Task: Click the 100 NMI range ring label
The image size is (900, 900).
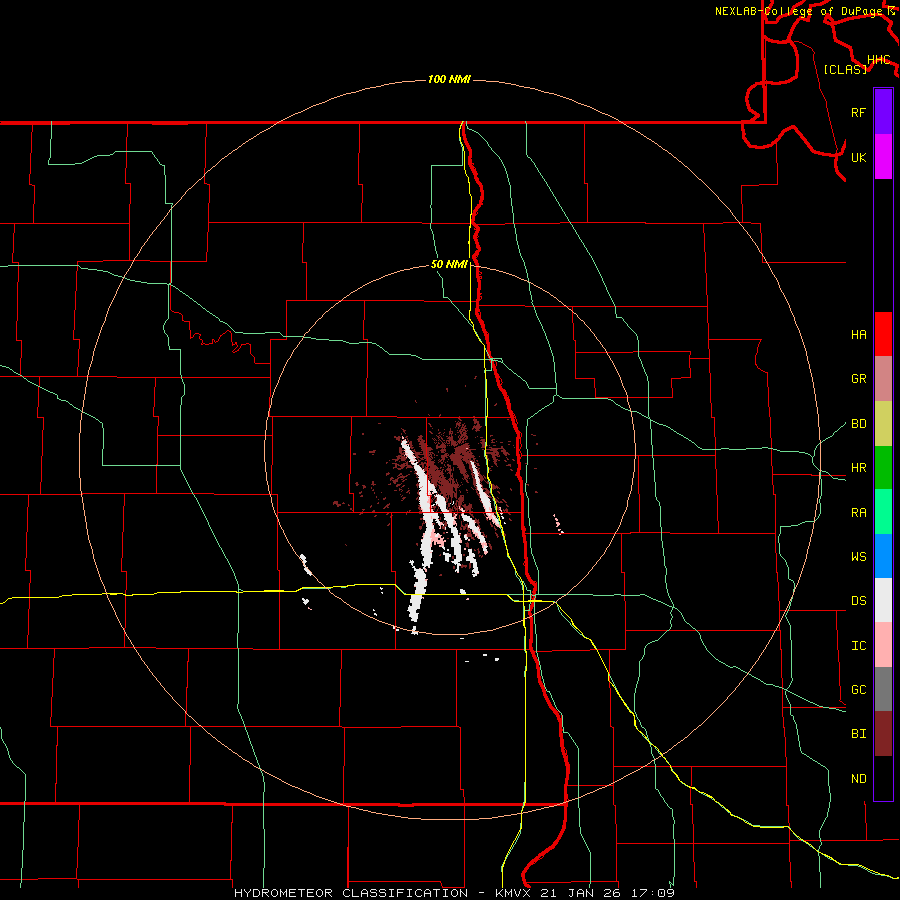Action: pos(449,79)
